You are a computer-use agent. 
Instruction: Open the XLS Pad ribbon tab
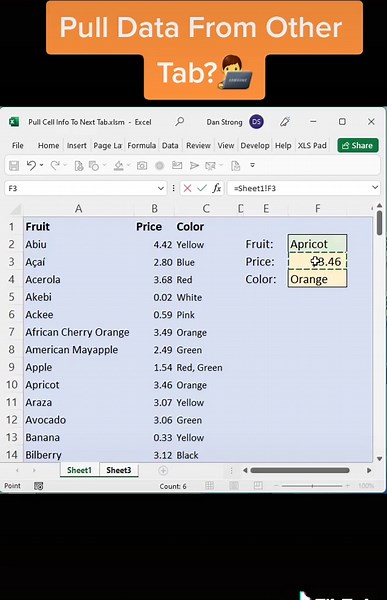[312, 145]
